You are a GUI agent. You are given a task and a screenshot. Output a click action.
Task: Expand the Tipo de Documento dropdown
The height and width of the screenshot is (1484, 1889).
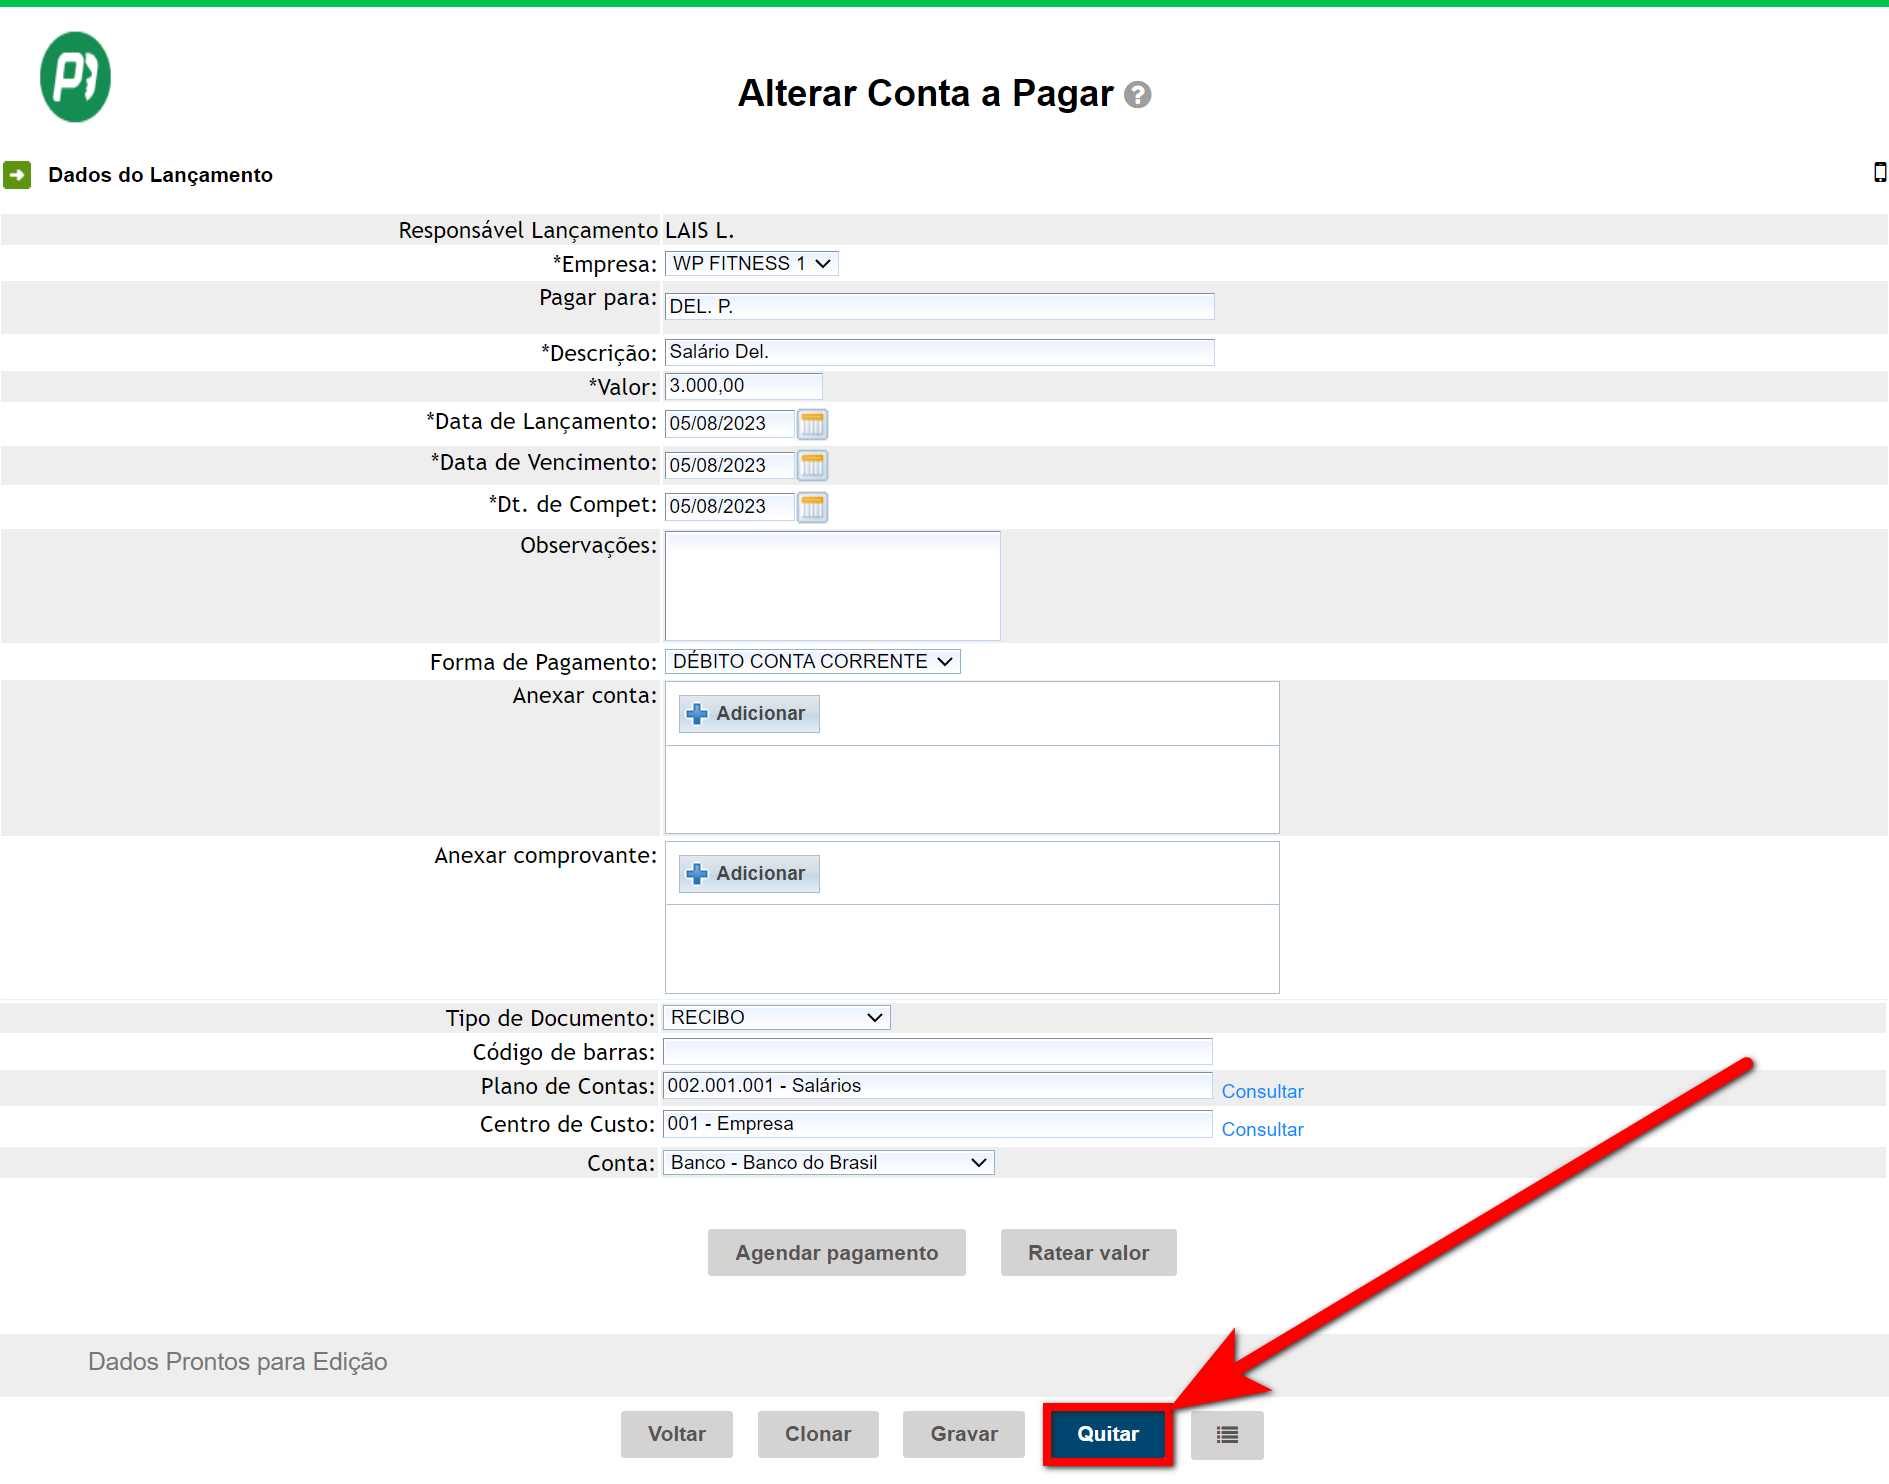[x=776, y=1018]
